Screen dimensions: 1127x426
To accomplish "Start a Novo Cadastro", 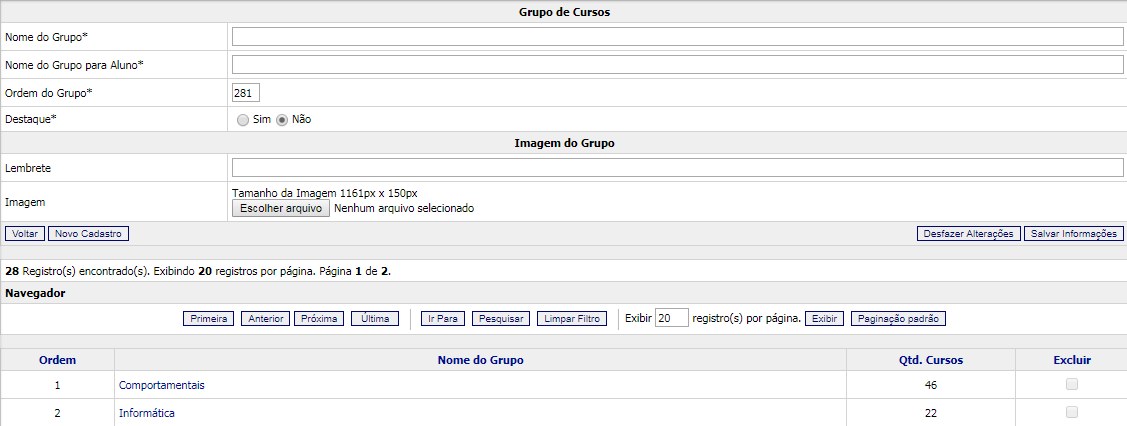I will tap(88, 234).
